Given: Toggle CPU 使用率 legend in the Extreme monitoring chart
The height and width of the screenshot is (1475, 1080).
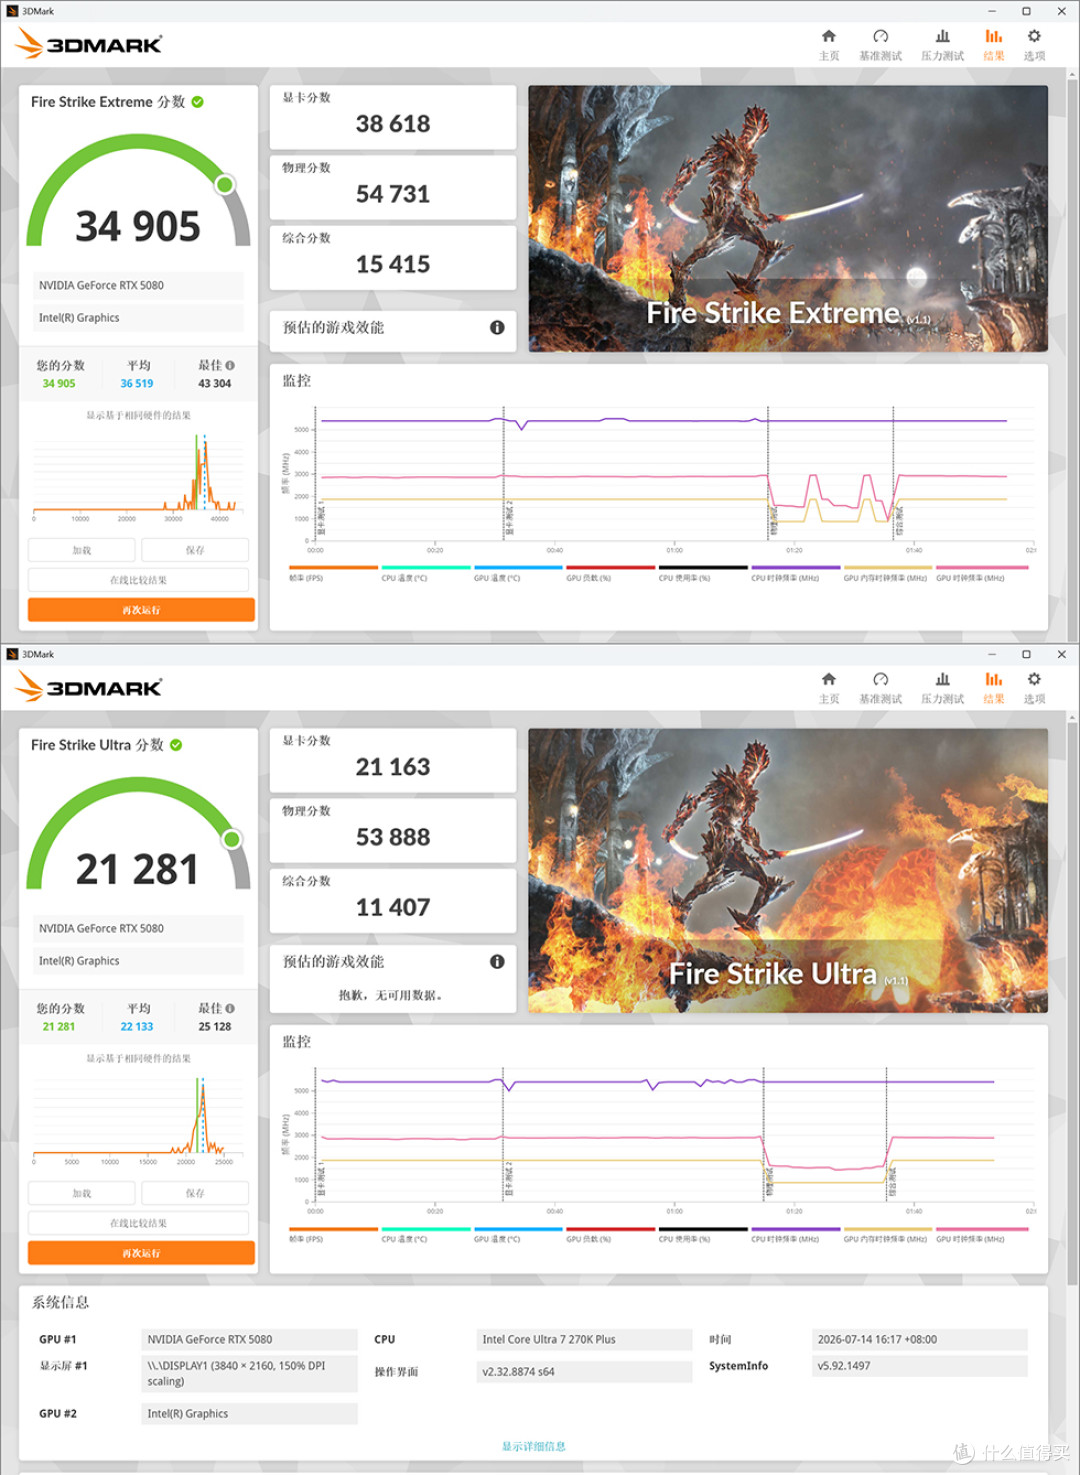Looking at the screenshot, I should [x=703, y=573].
